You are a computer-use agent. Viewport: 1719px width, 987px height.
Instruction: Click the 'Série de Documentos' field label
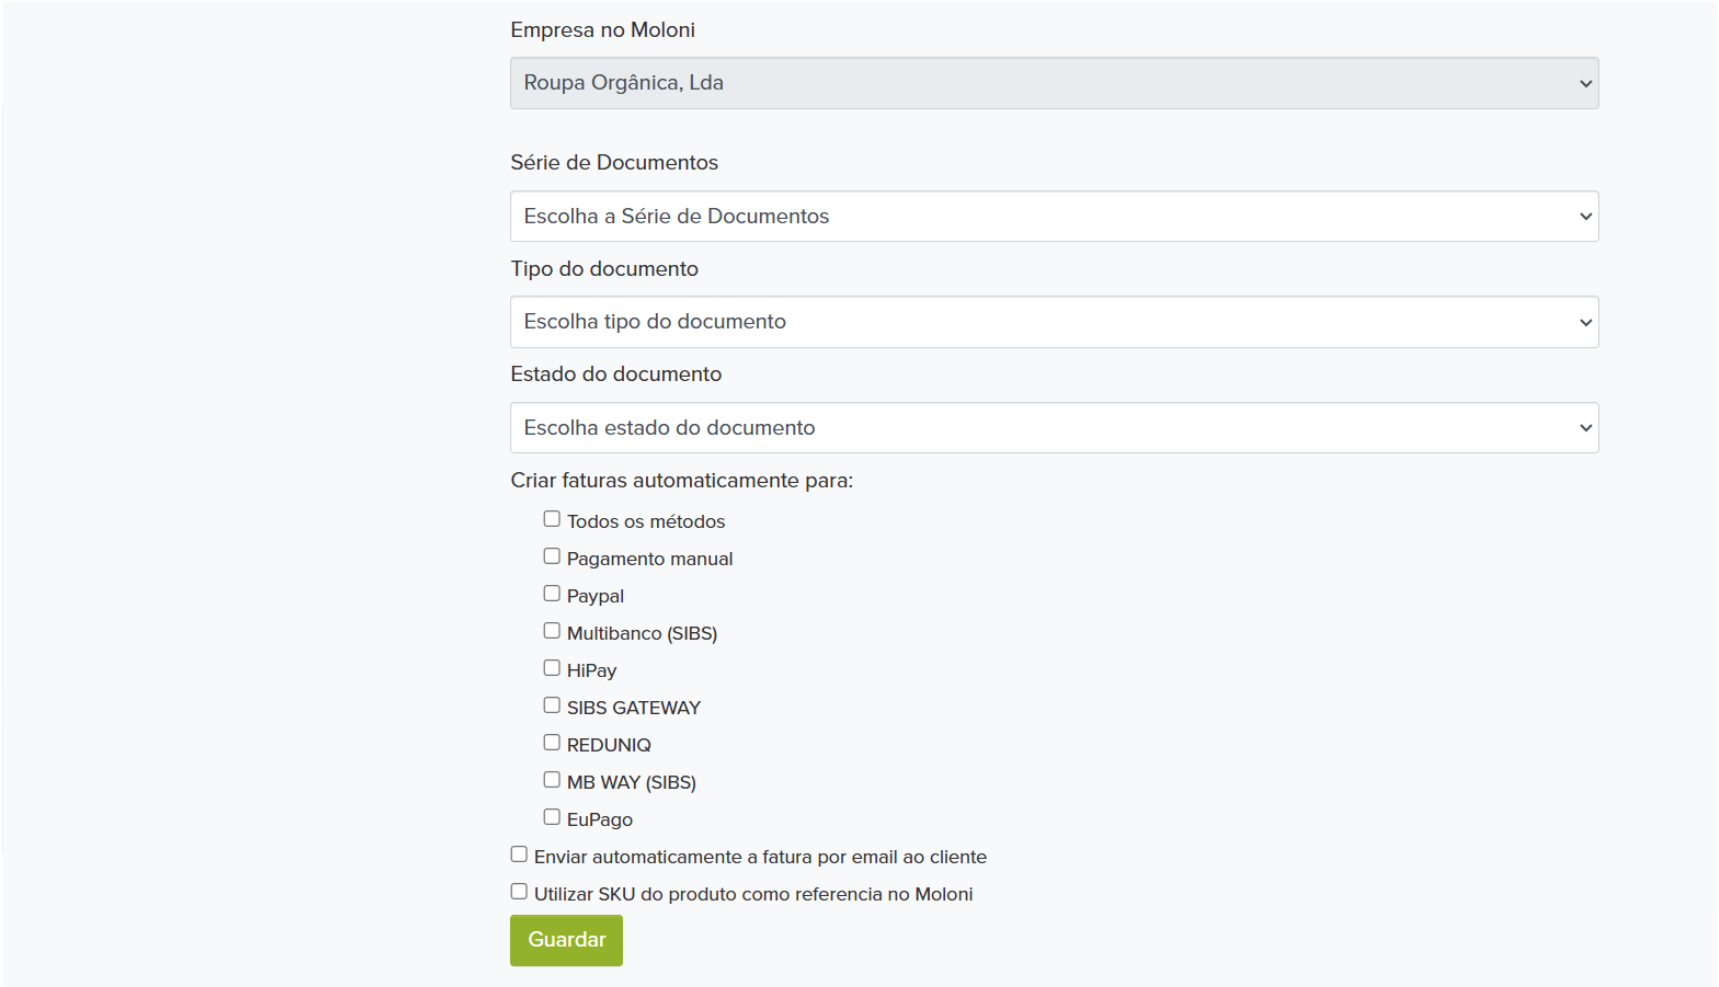pyautogui.click(x=614, y=163)
